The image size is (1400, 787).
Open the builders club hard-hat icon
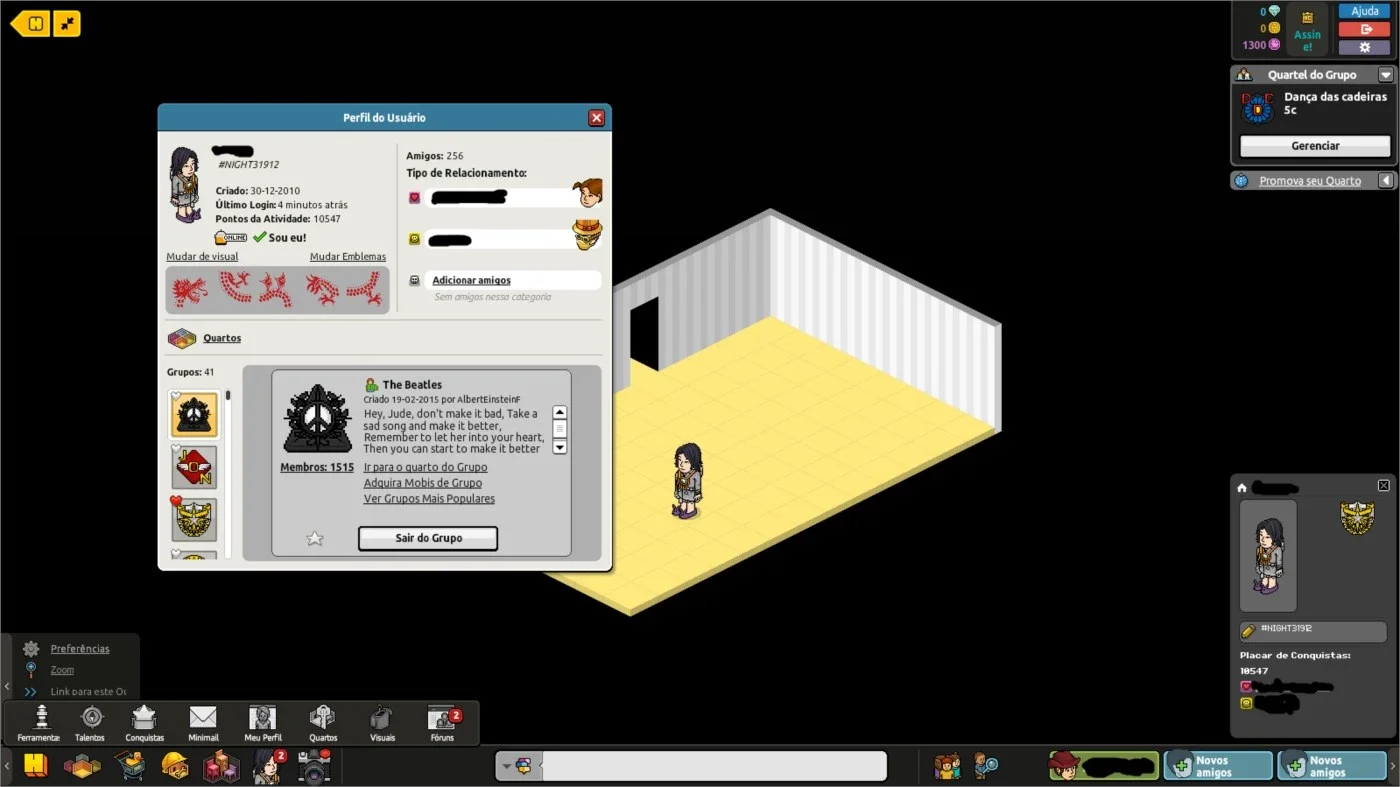coord(175,766)
